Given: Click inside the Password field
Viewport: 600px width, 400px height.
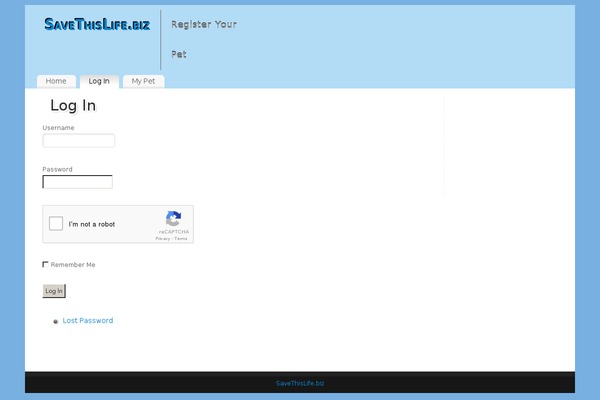Looking at the screenshot, I should [x=77, y=182].
